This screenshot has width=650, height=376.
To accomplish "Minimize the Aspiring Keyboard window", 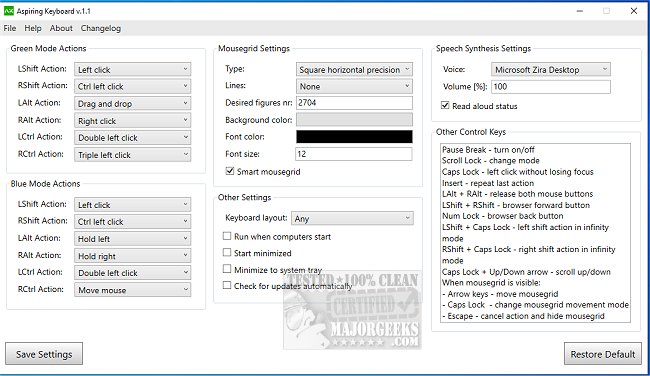I will [580, 11].
